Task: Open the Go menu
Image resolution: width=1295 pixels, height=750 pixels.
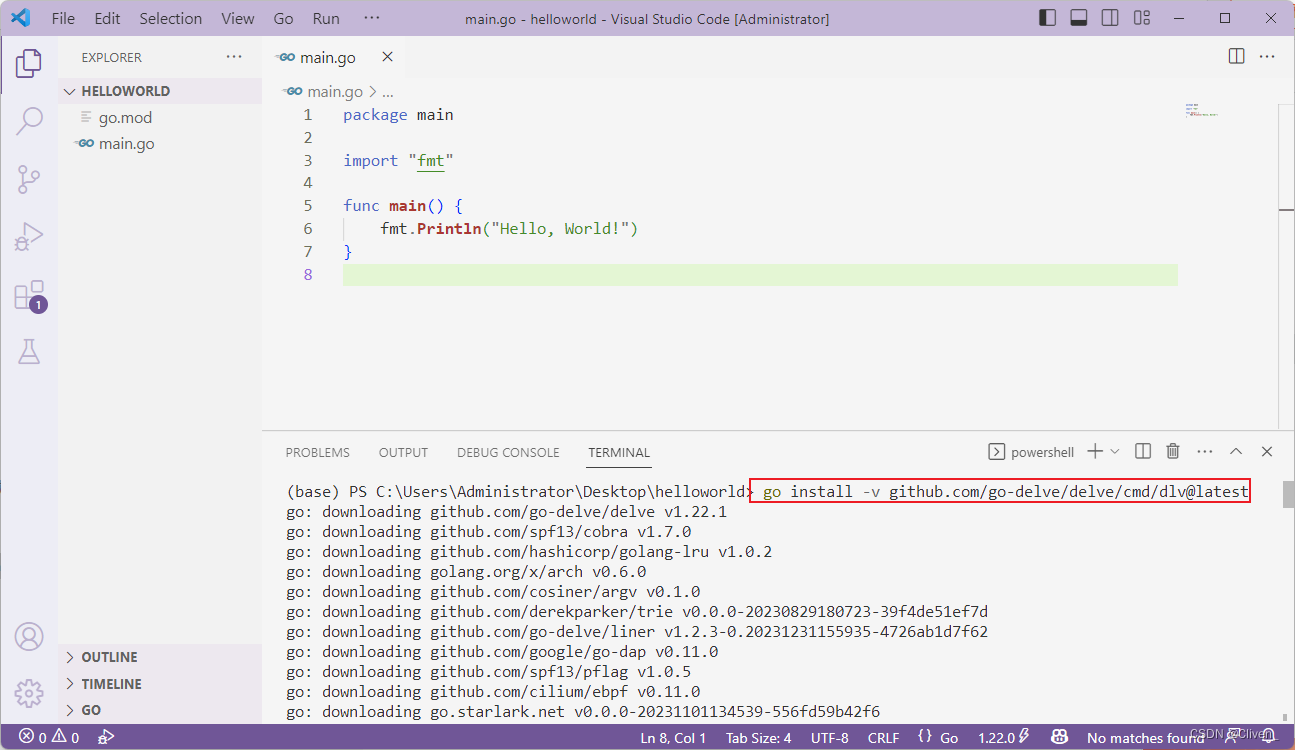Action: coord(284,18)
